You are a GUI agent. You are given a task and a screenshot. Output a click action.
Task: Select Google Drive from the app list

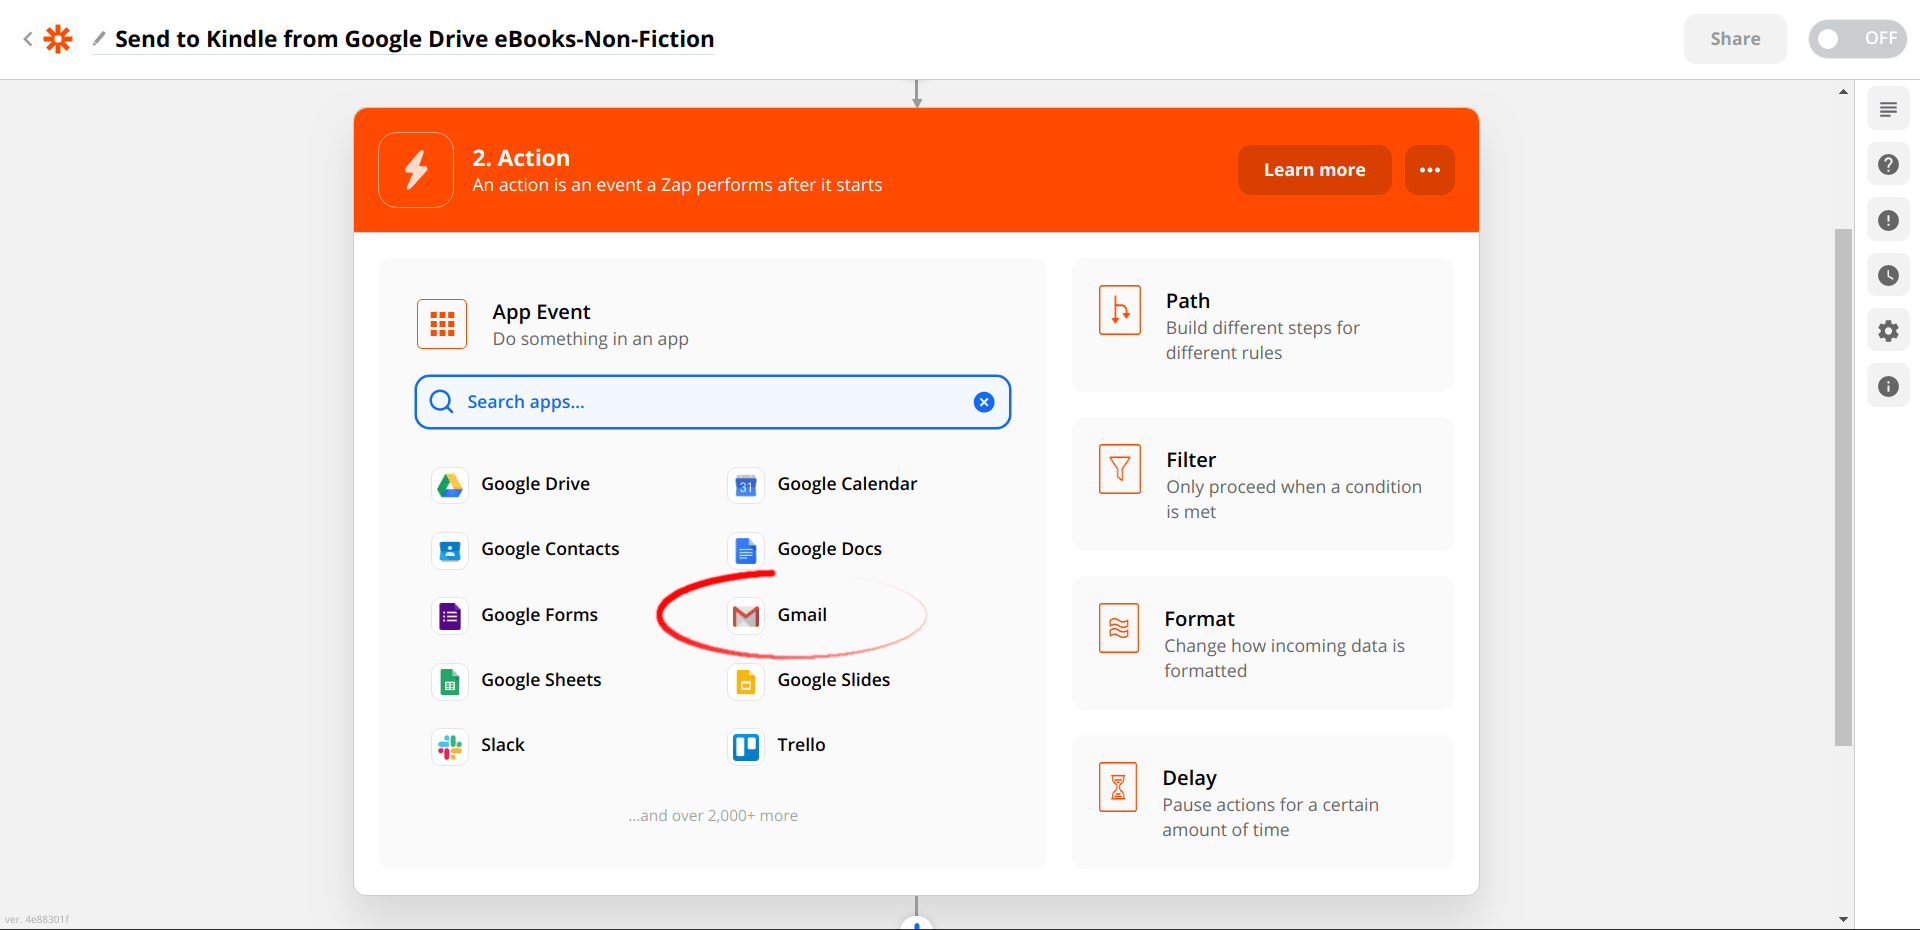click(x=535, y=483)
